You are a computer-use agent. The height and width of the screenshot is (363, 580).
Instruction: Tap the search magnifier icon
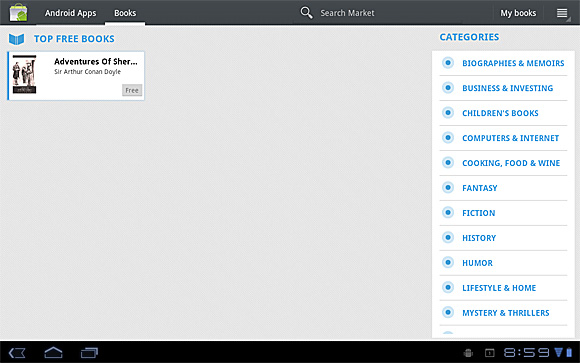306,13
